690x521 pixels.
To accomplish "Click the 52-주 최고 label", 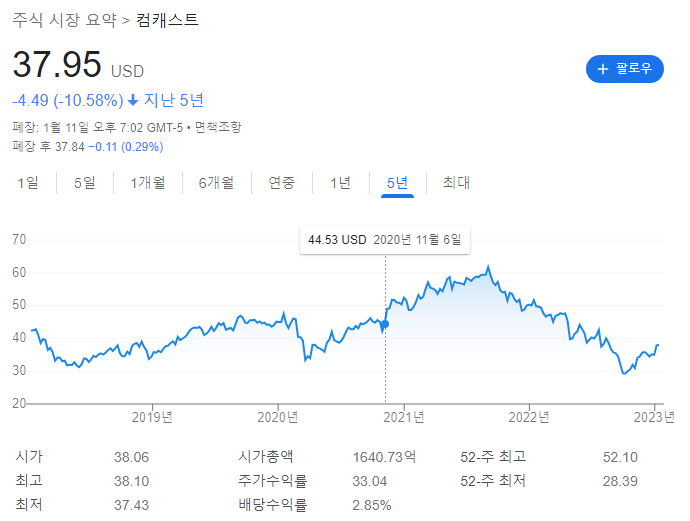I will pos(493,457).
